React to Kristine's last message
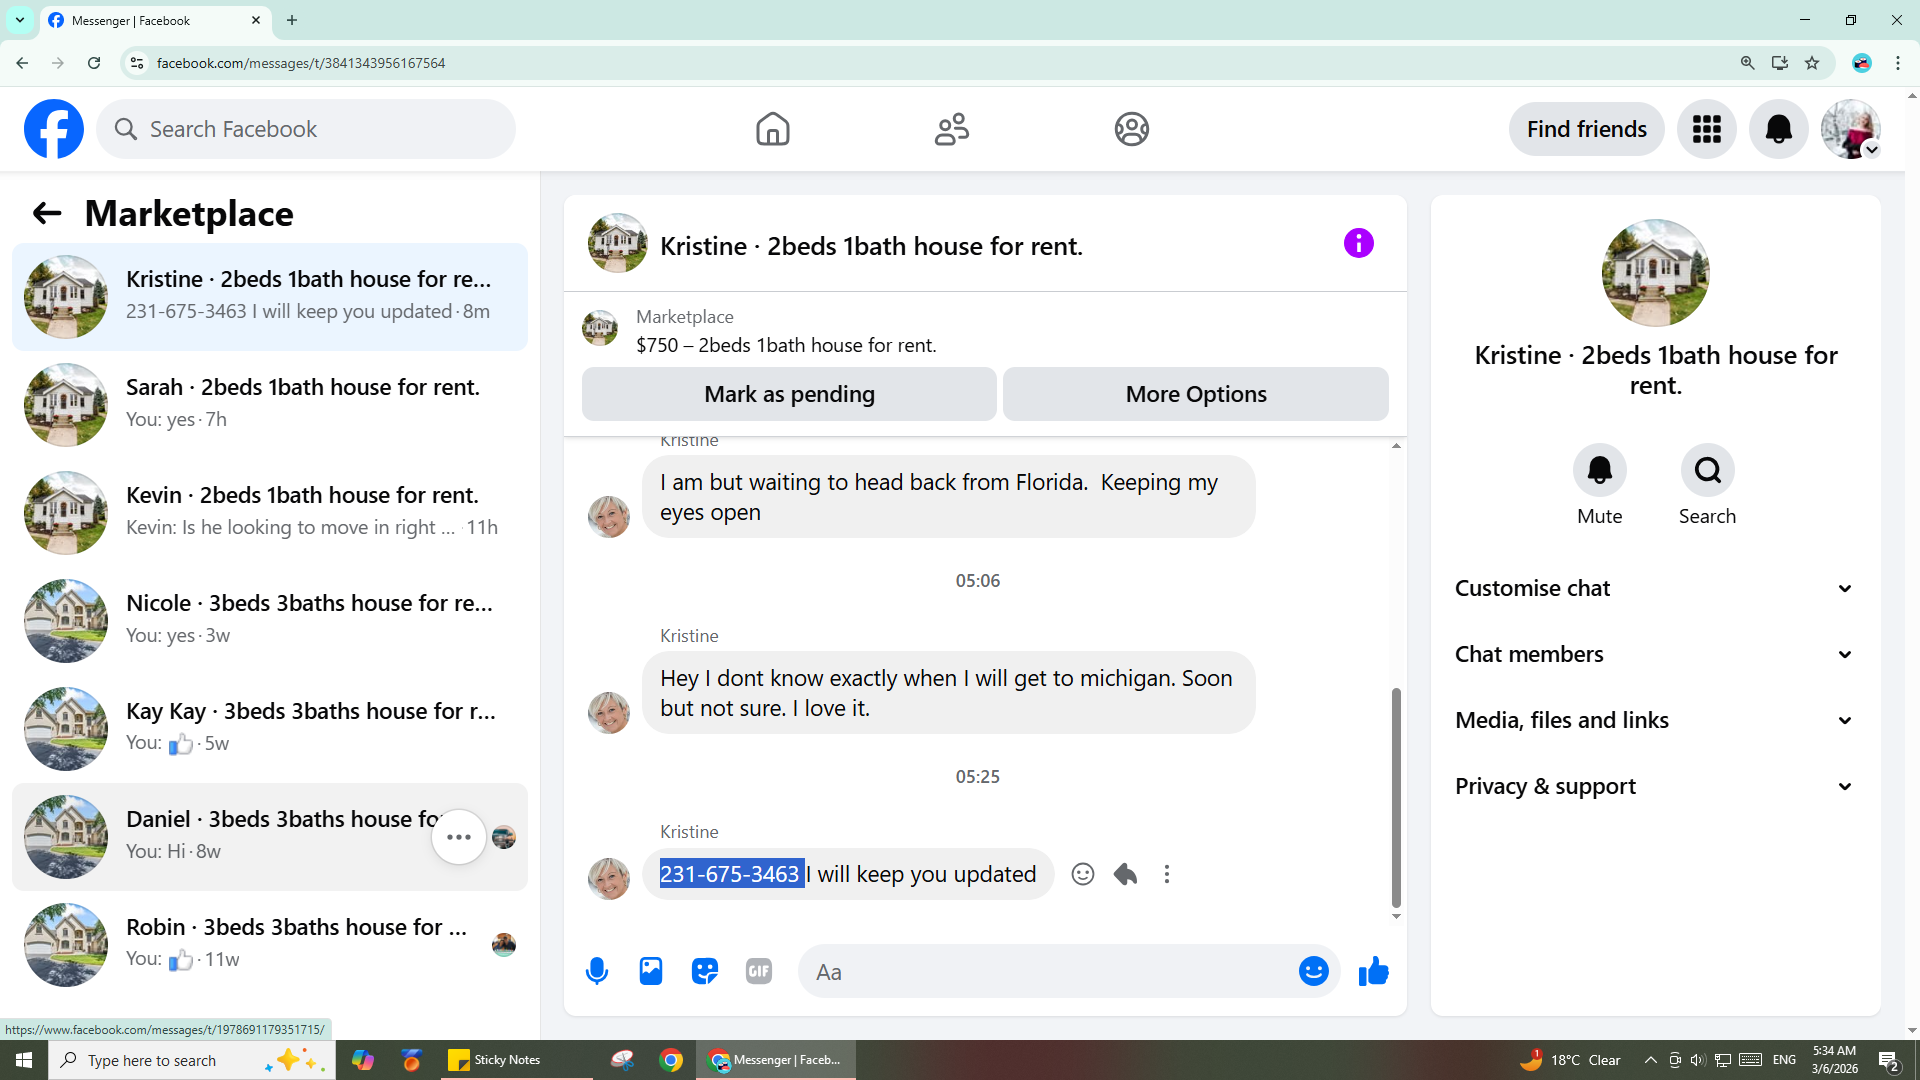 tap(1082, 874)
